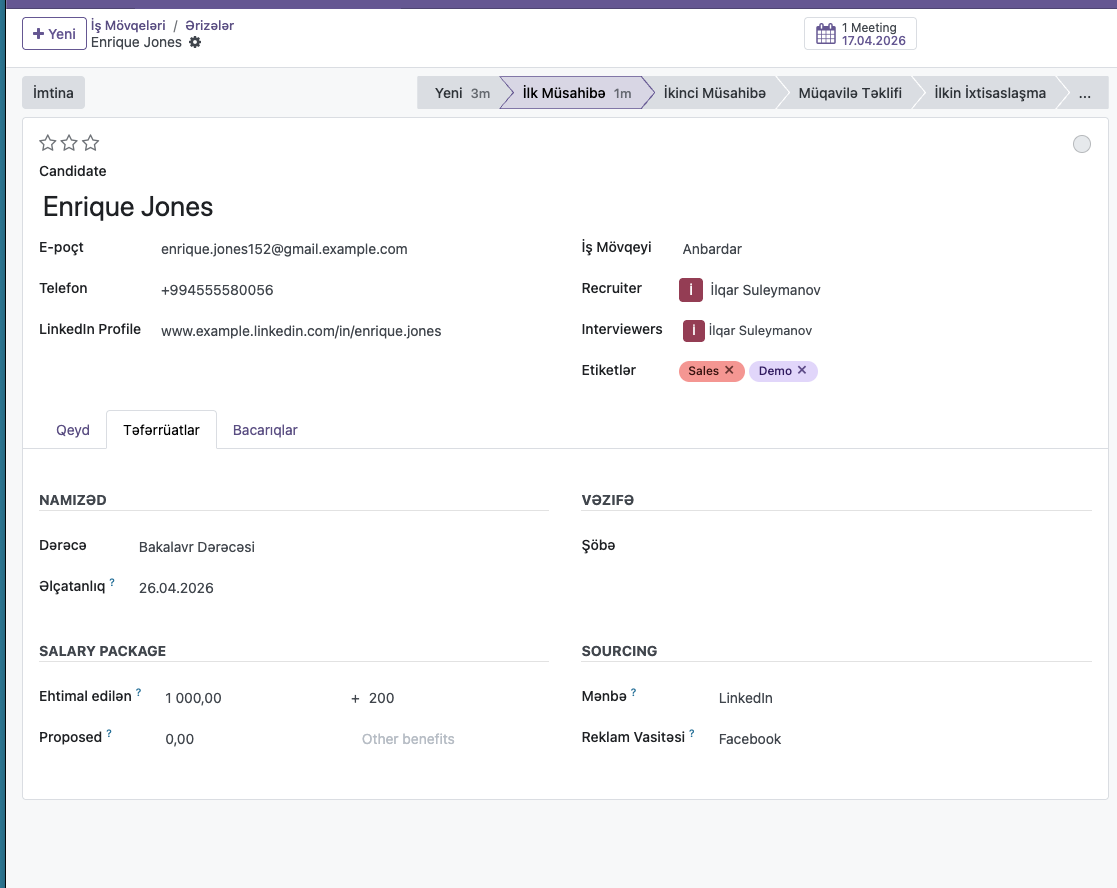The height and width of the screenshot is (888, 1117).
Task: Set priority with the first star
Action: 47,143
